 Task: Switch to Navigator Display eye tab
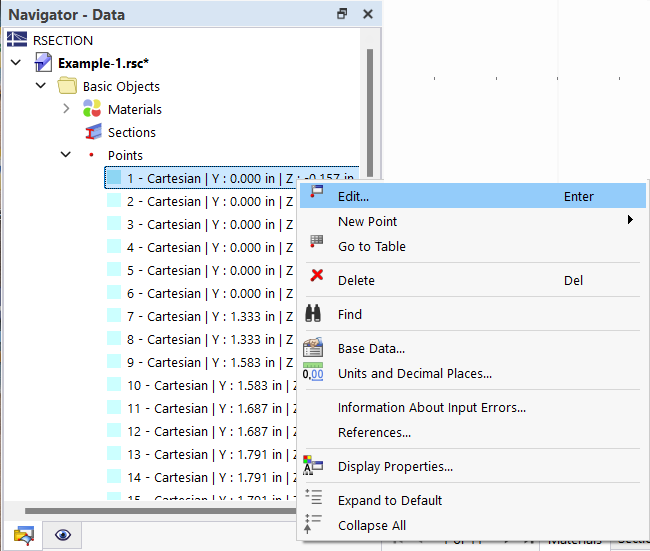[x=63, y=535]
